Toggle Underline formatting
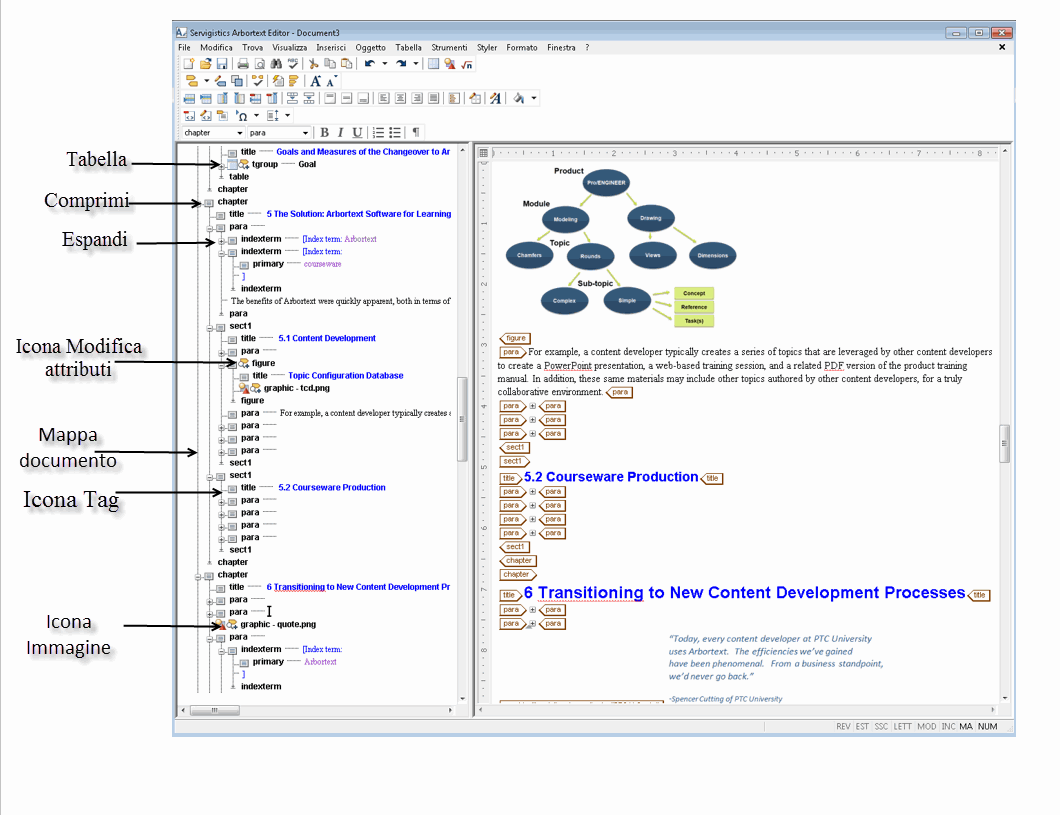 pyautogui.click(x=357, y=132)
